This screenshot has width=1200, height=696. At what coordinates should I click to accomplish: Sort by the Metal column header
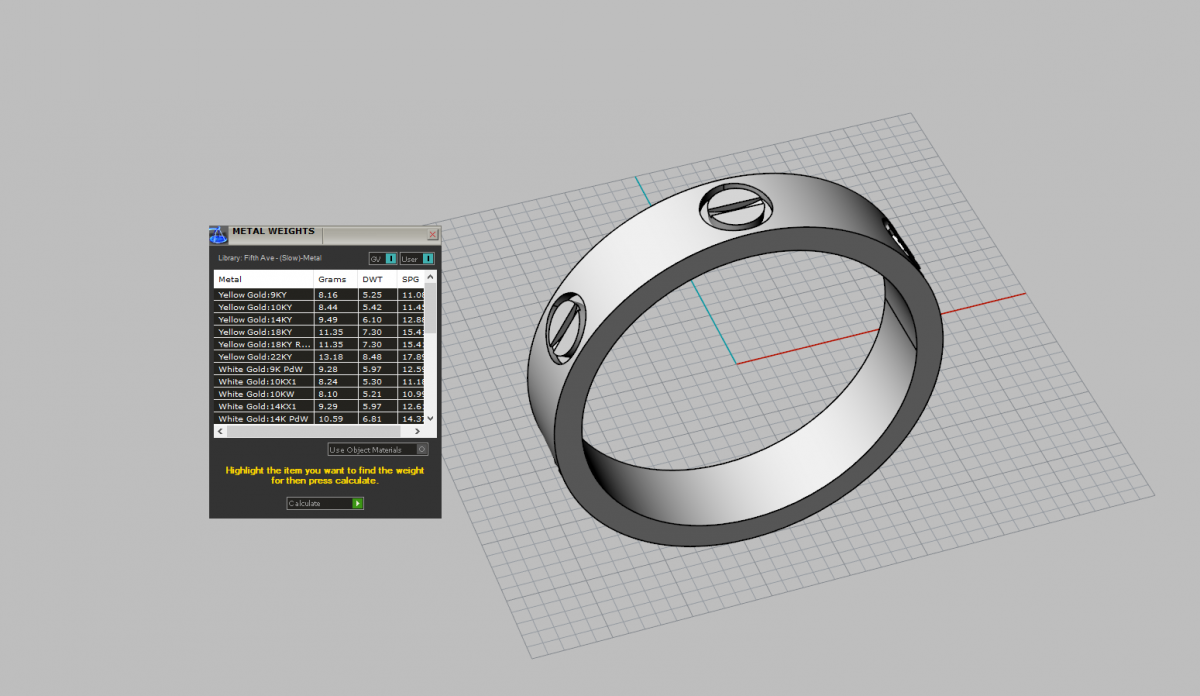(x=264, y=279)
